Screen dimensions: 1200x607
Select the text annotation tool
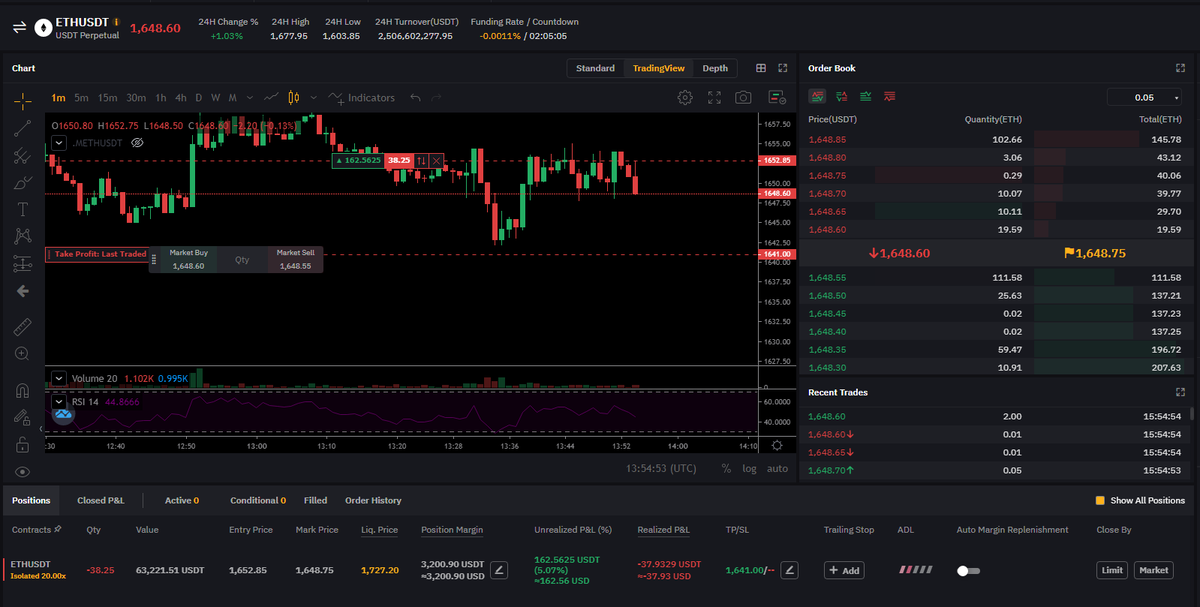pyautogui.click(x=22, y=209)
